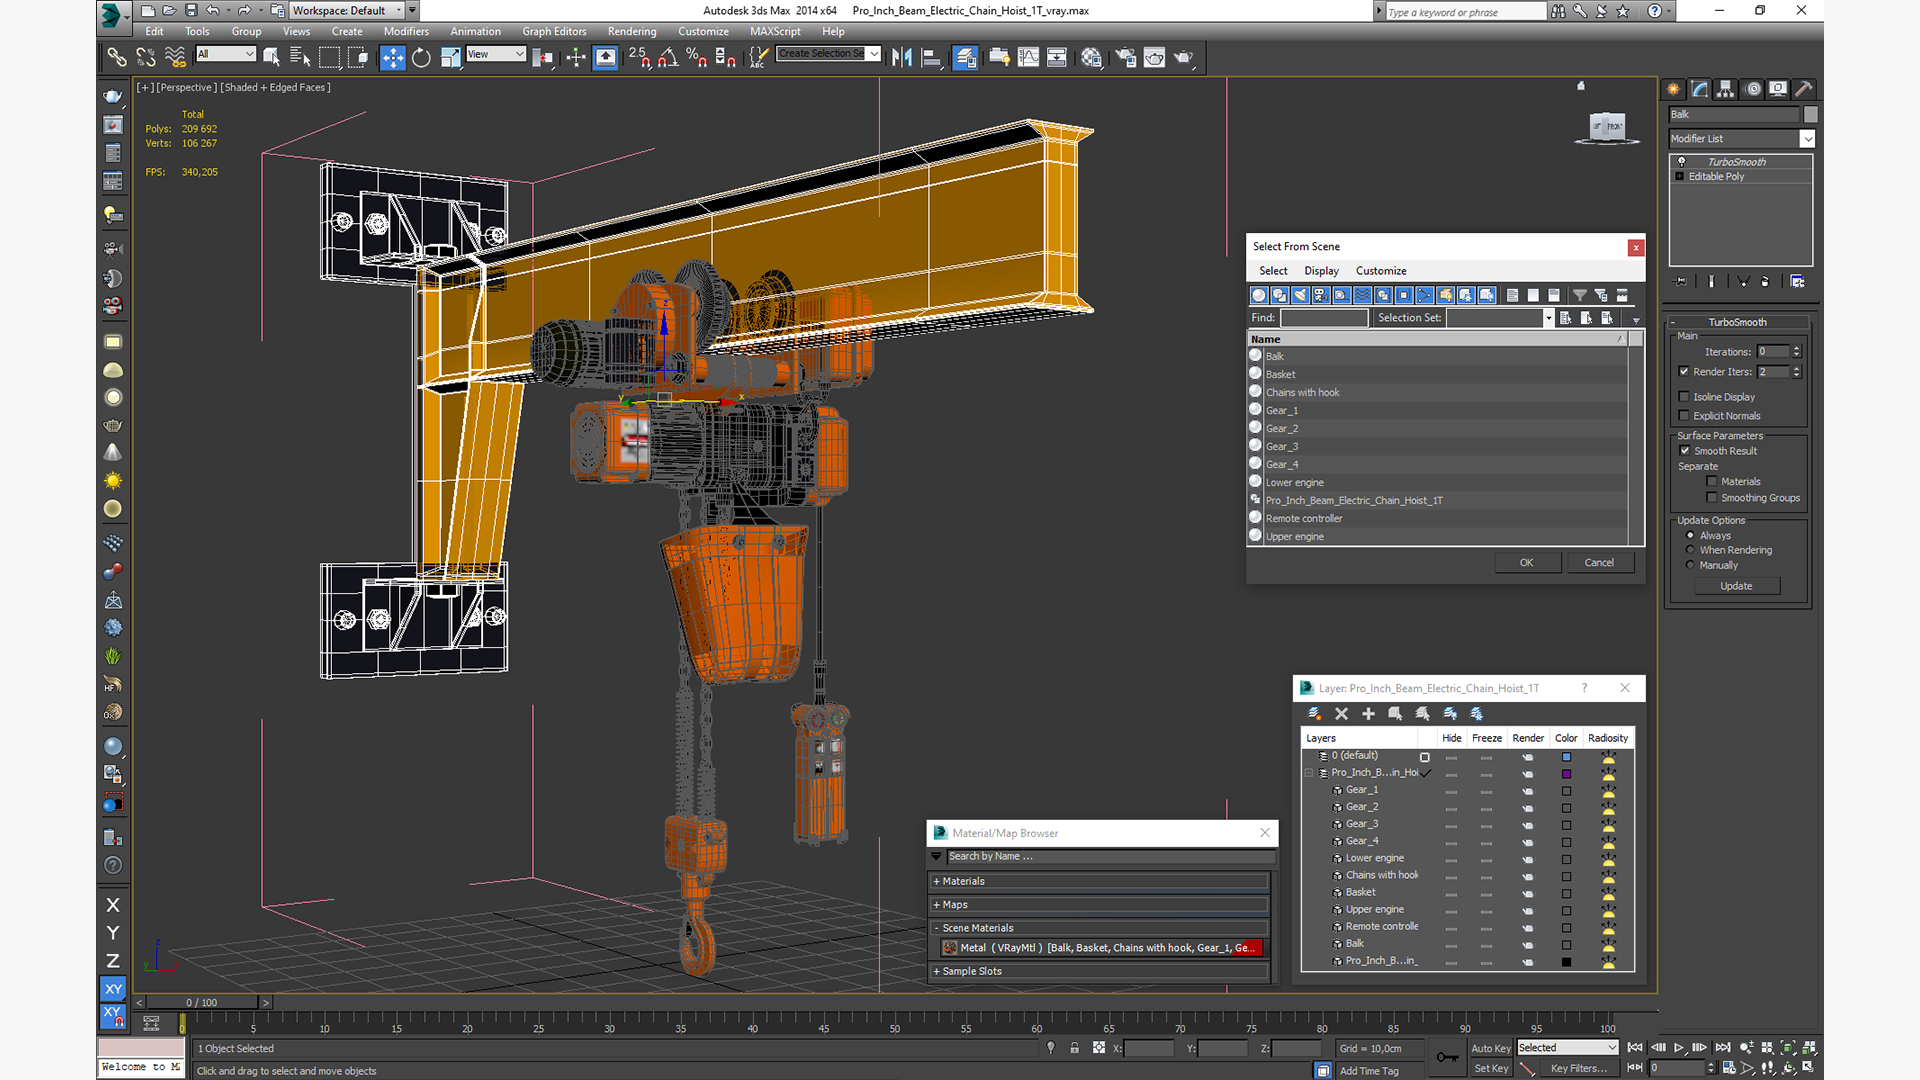Screen dimensions: 1920x1080
Task: Enable the Explicit Normals checkbox
Action: click(1684, 416)
